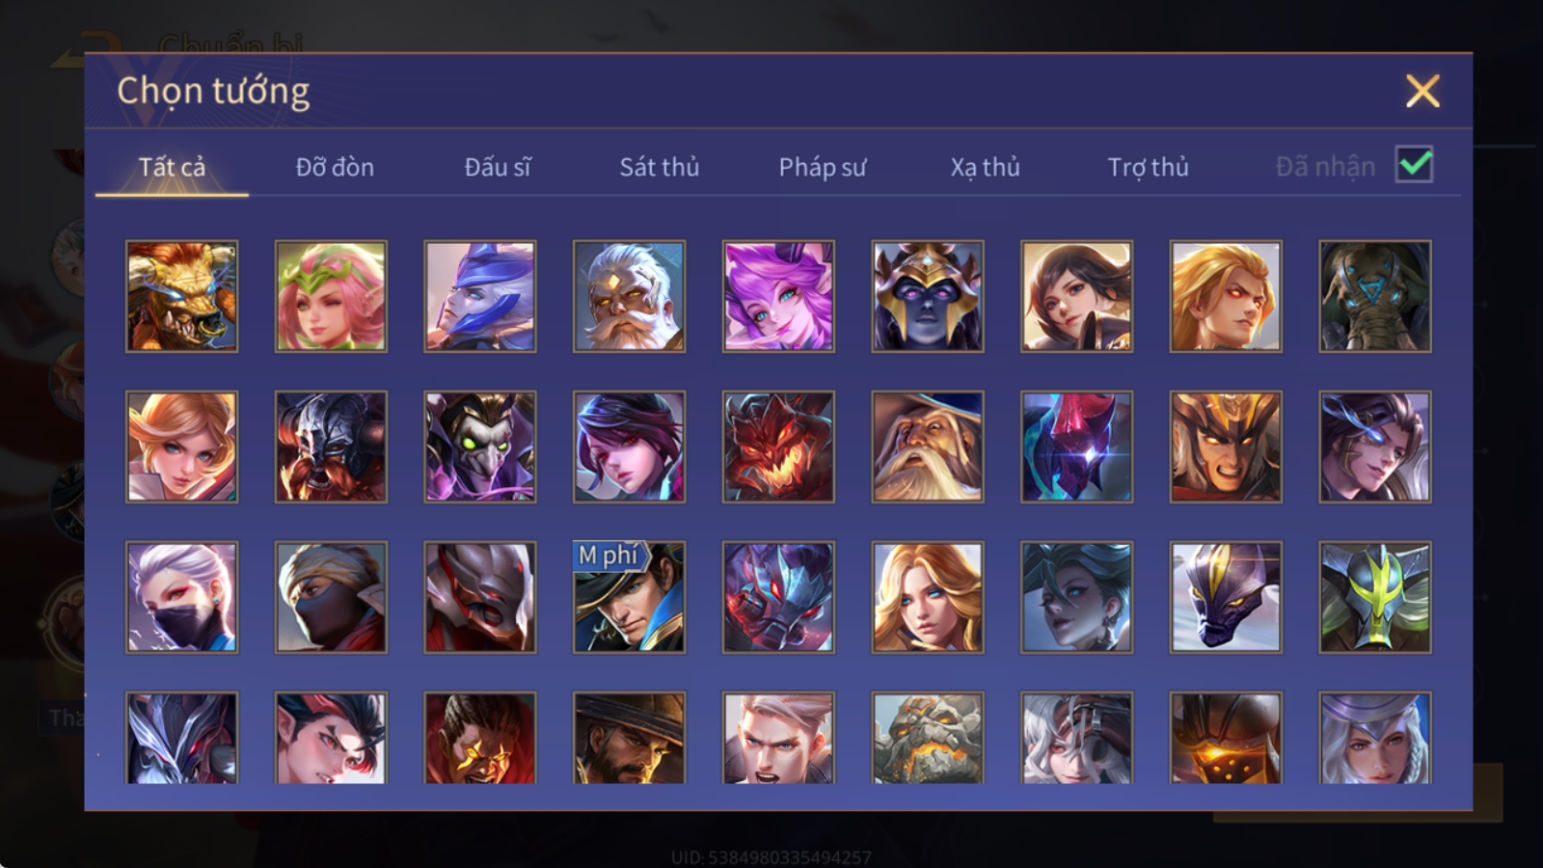Select the elephant-masked hero portrait

click(x=1375, y=296)
